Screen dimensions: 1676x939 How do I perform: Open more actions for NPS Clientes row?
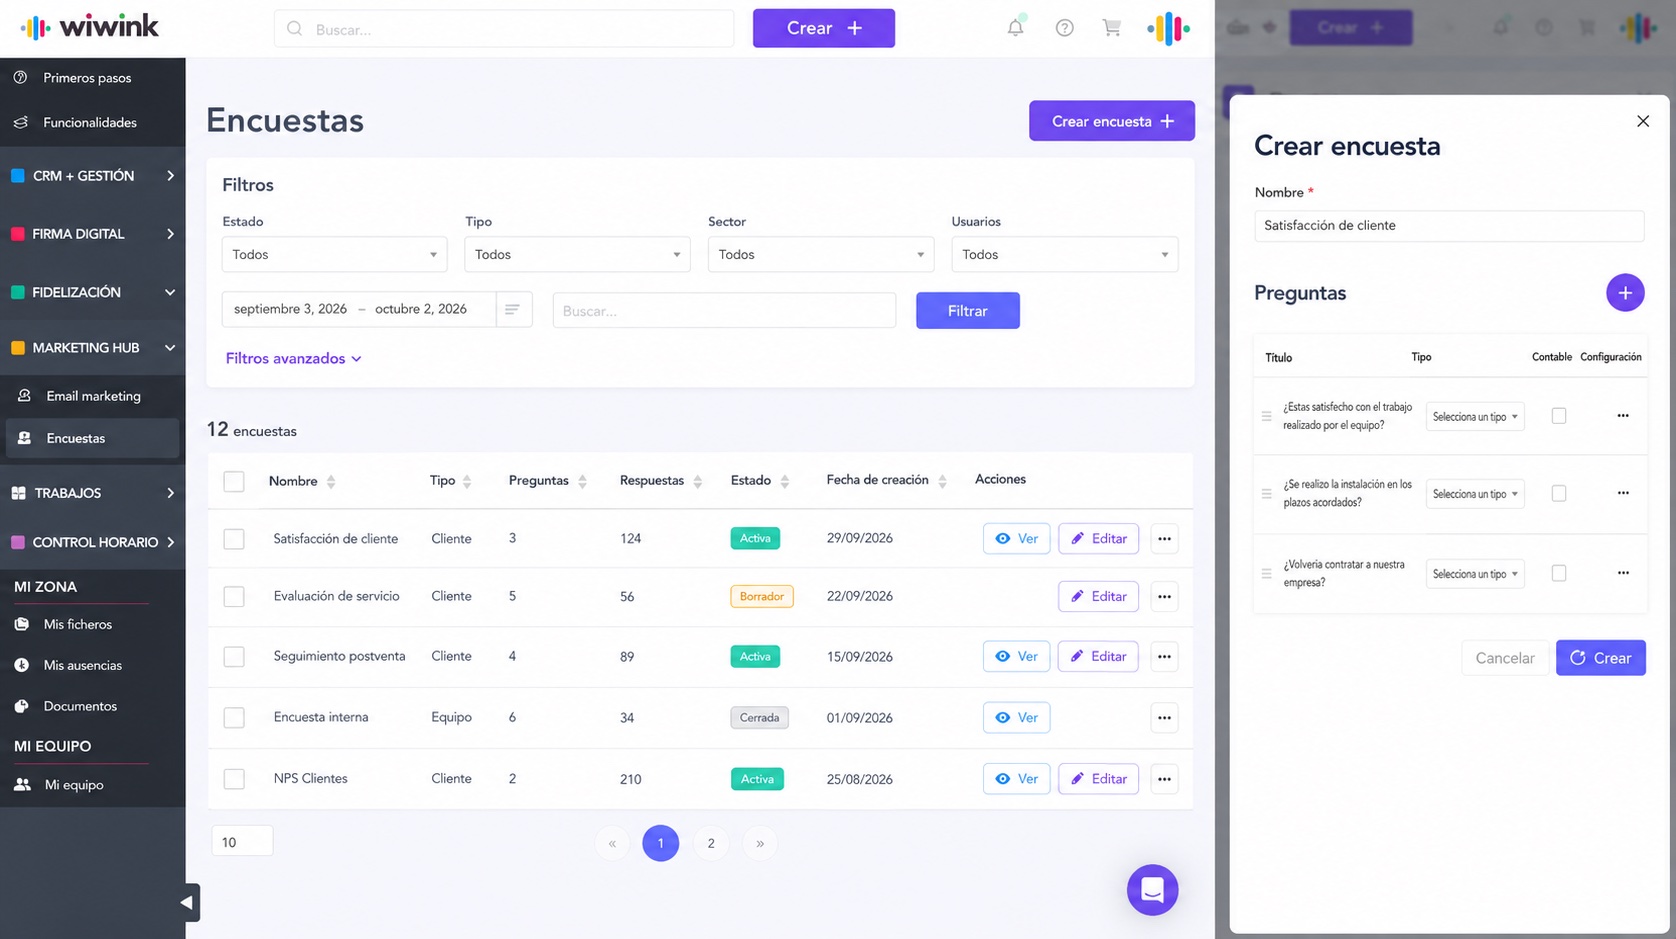[1164, 779]
